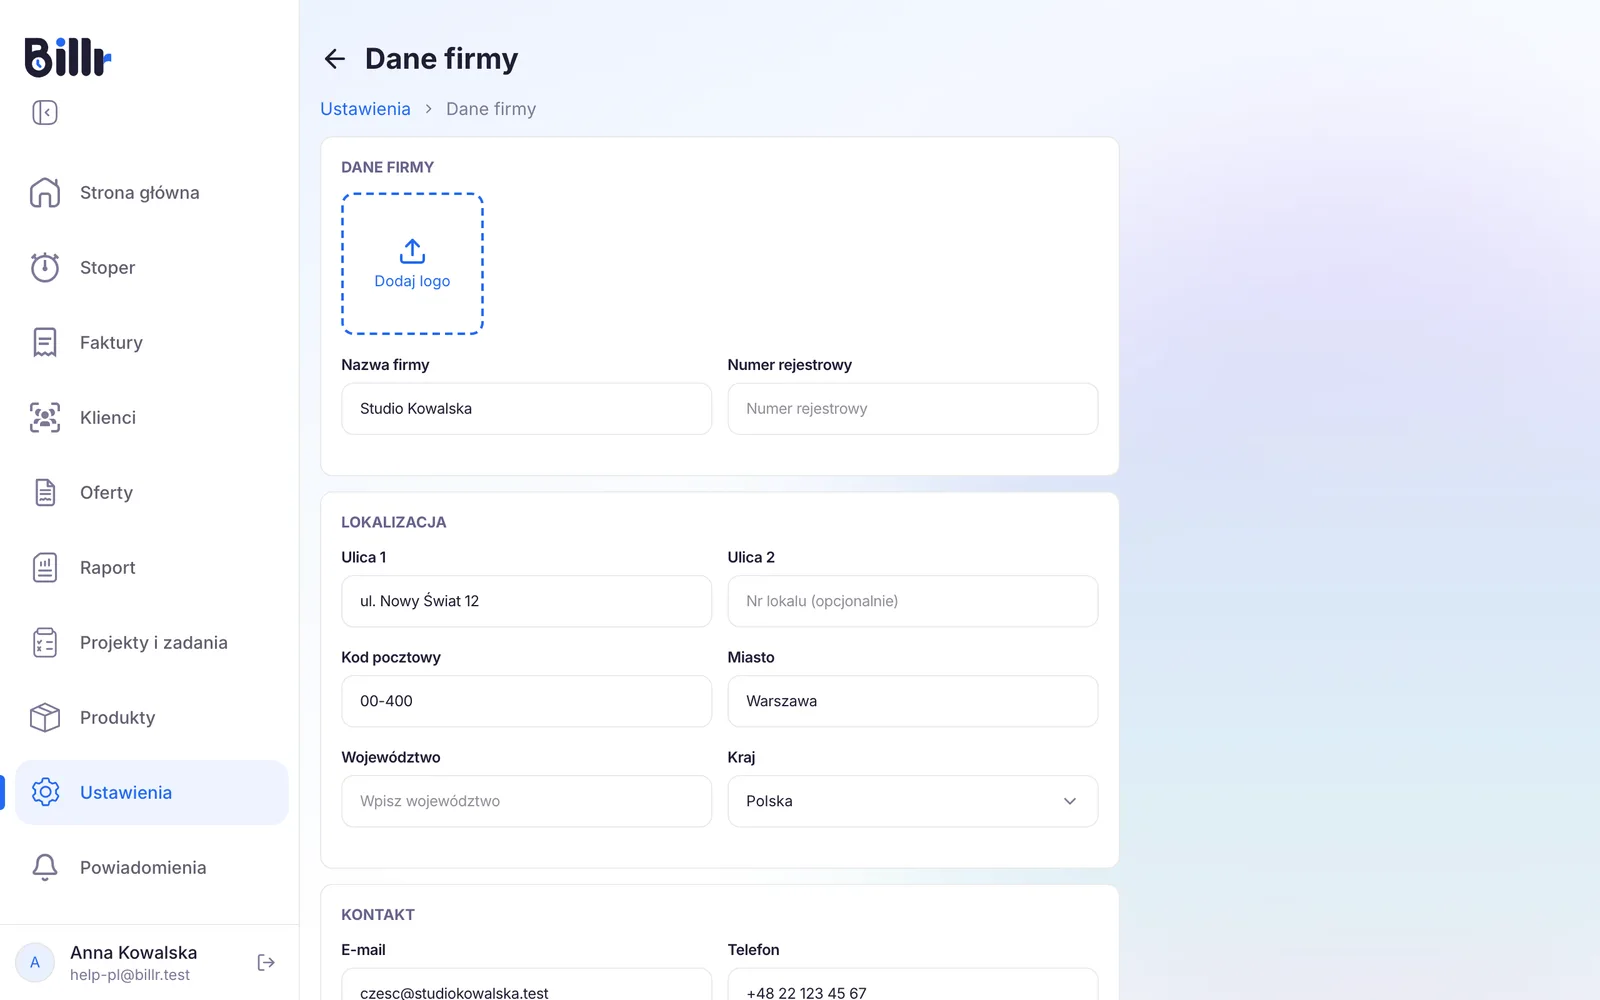Select Raport in the sidebar
The width and height of the screenshot is (1600, 1000).
pyautogui.click(x=151, y=567)
